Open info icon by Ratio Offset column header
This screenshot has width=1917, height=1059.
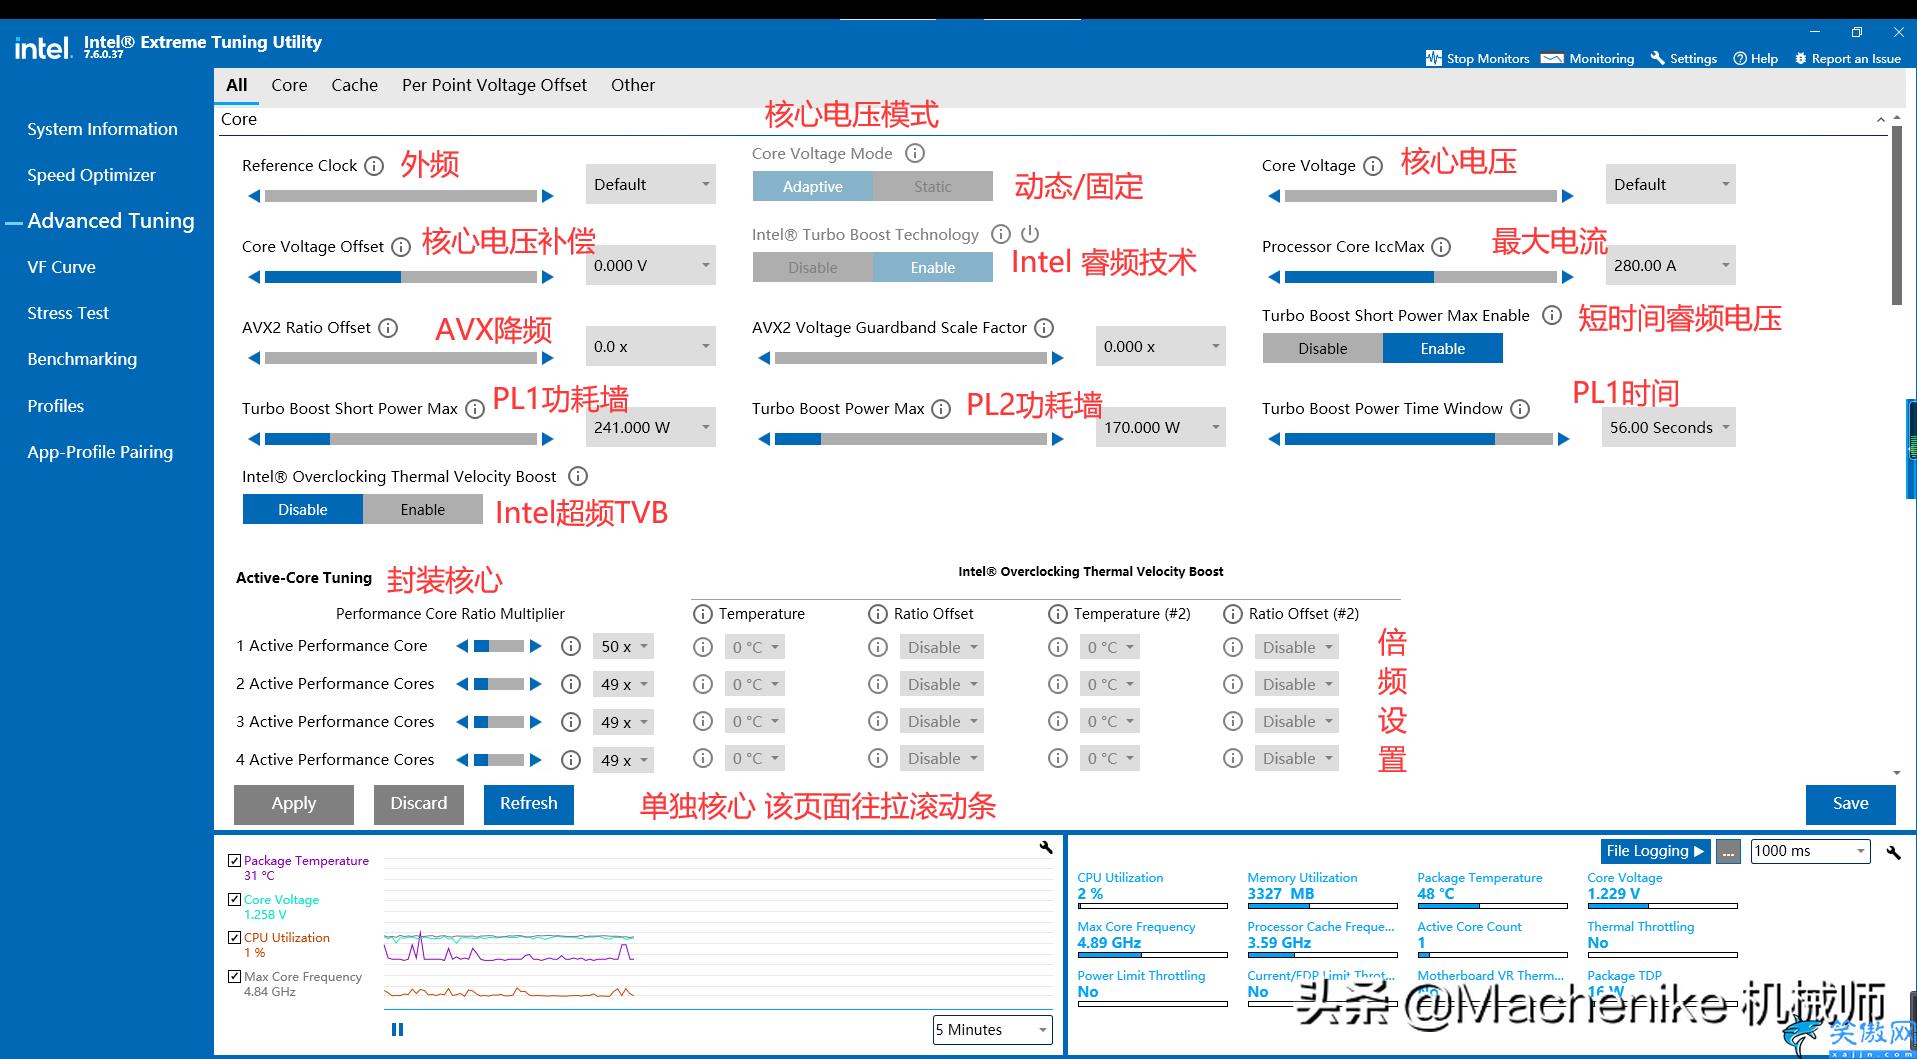878,614
